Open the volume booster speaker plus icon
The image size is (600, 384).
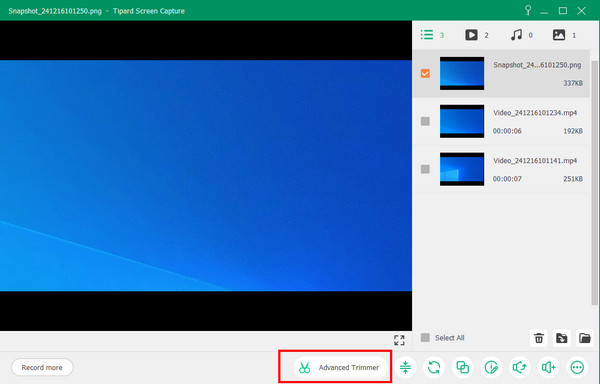click(x=548, y=368)
